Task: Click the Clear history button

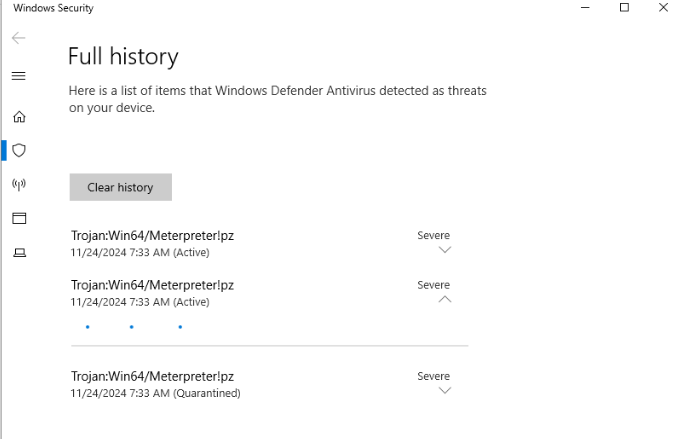Action: pyautogui.click(x=120, y=187)
